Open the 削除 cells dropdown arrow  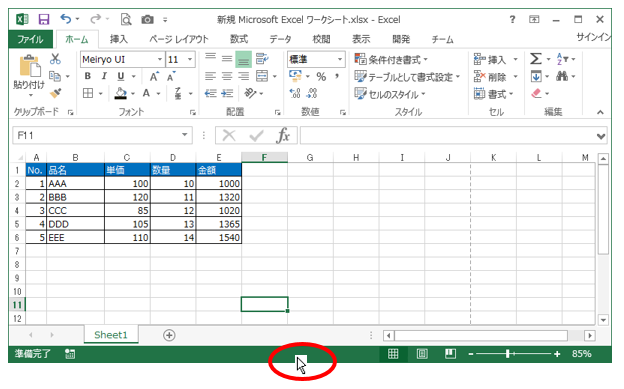coord(516,76)
